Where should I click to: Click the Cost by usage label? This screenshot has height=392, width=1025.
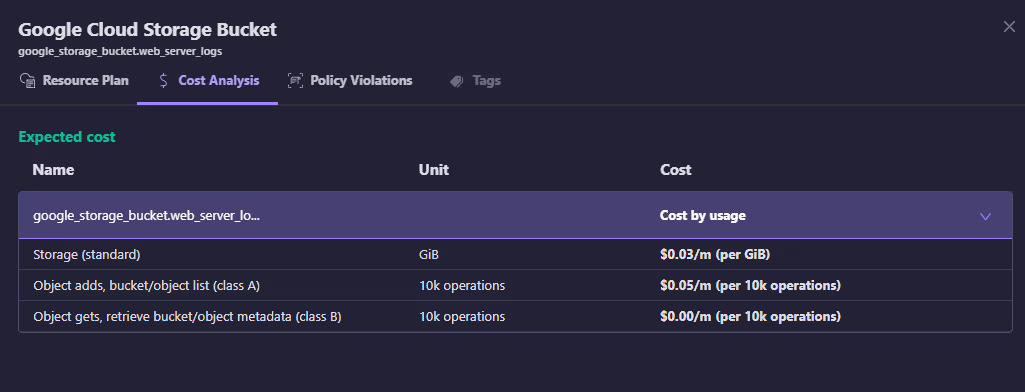tap(703, 216)
